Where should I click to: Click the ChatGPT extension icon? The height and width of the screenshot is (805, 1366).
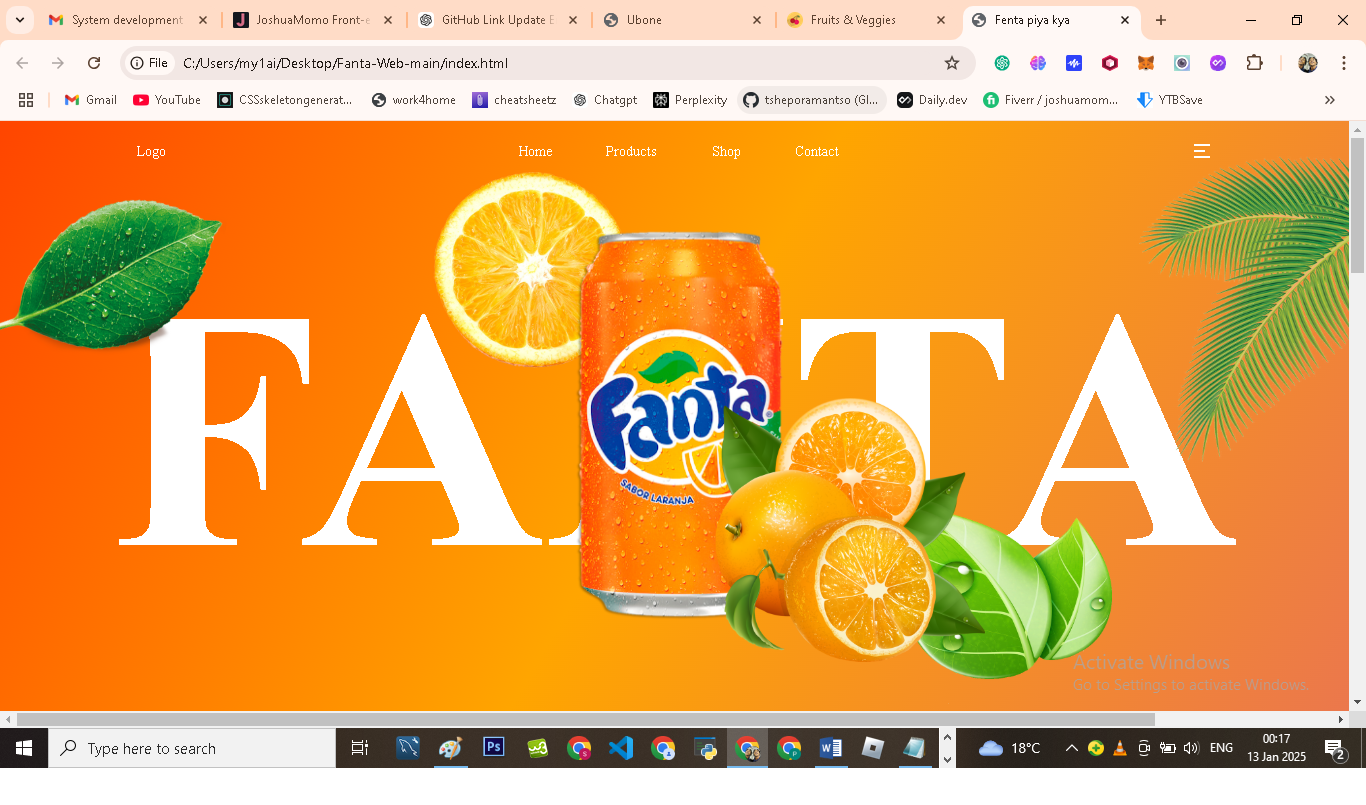pos(1002,63)
